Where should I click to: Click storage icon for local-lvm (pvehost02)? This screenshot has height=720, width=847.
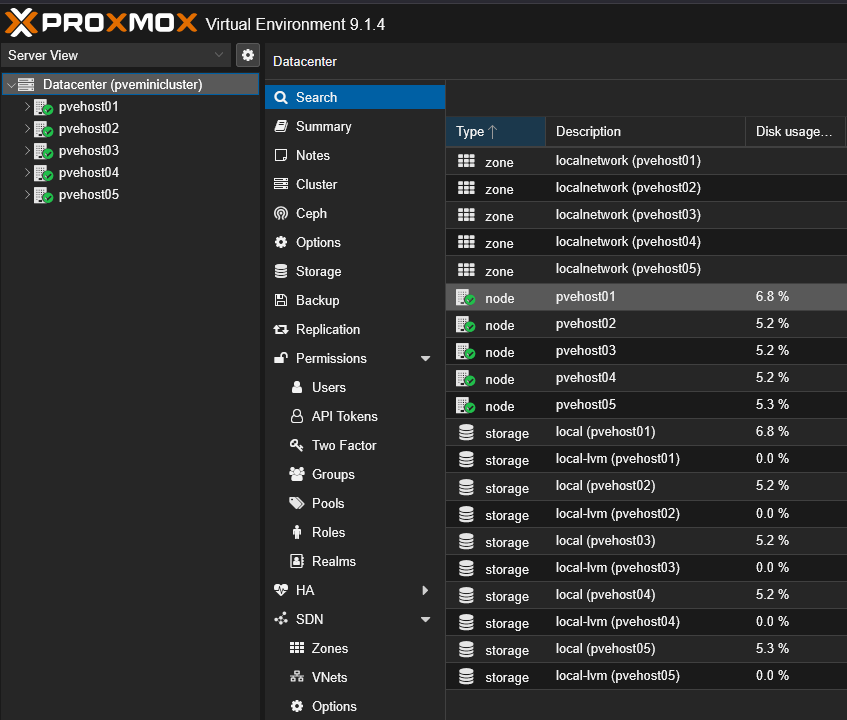[466, 514]
